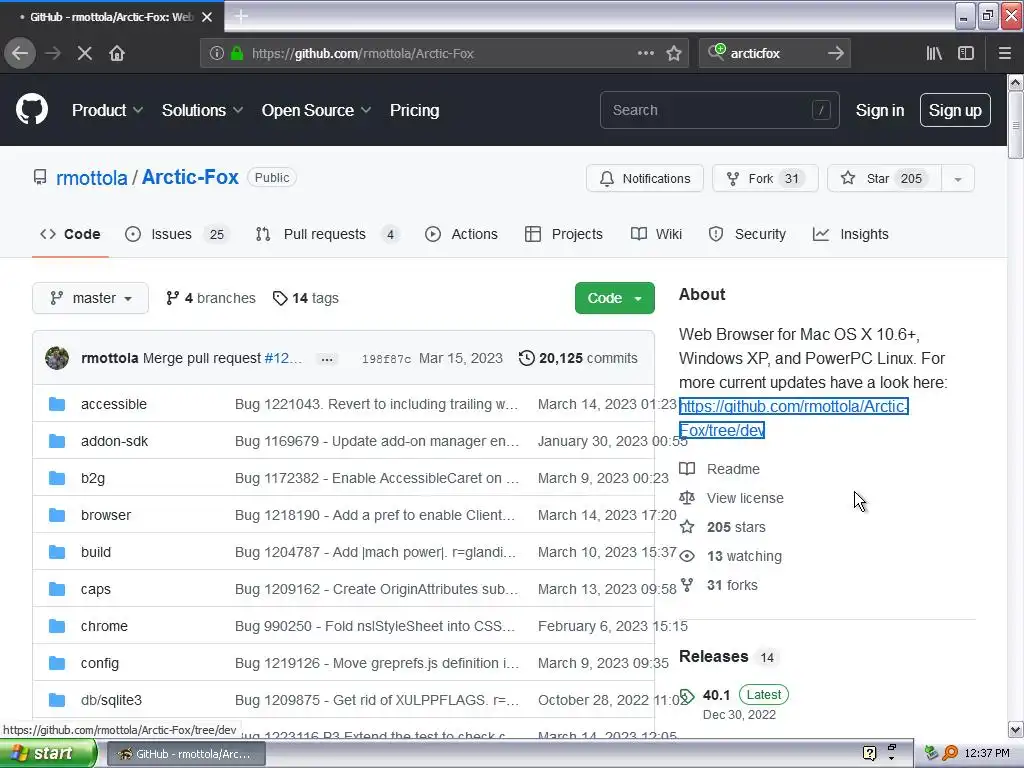Open the Windows Start button
The image size is (1024, 768).
pyautogui.click(x=46, y=754)
